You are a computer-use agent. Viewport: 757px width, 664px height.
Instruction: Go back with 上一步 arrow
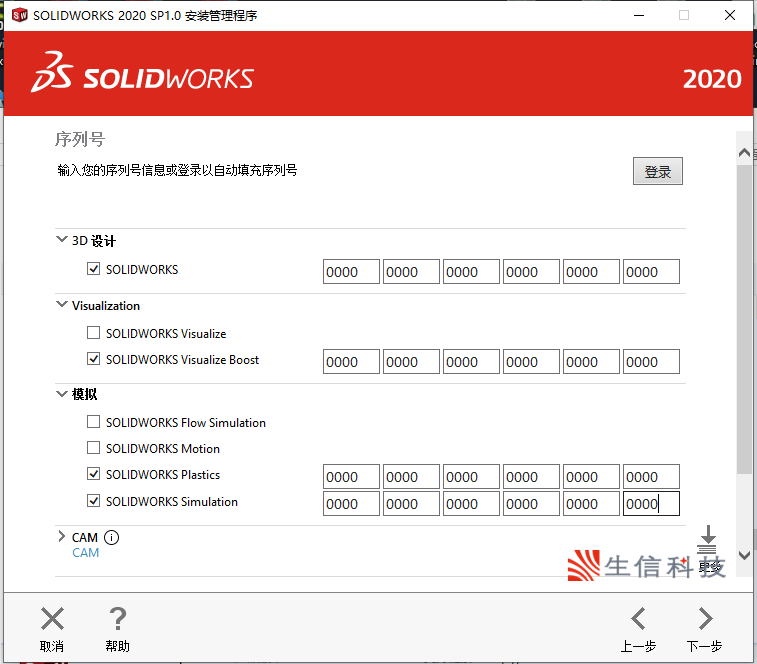(638, 619)
